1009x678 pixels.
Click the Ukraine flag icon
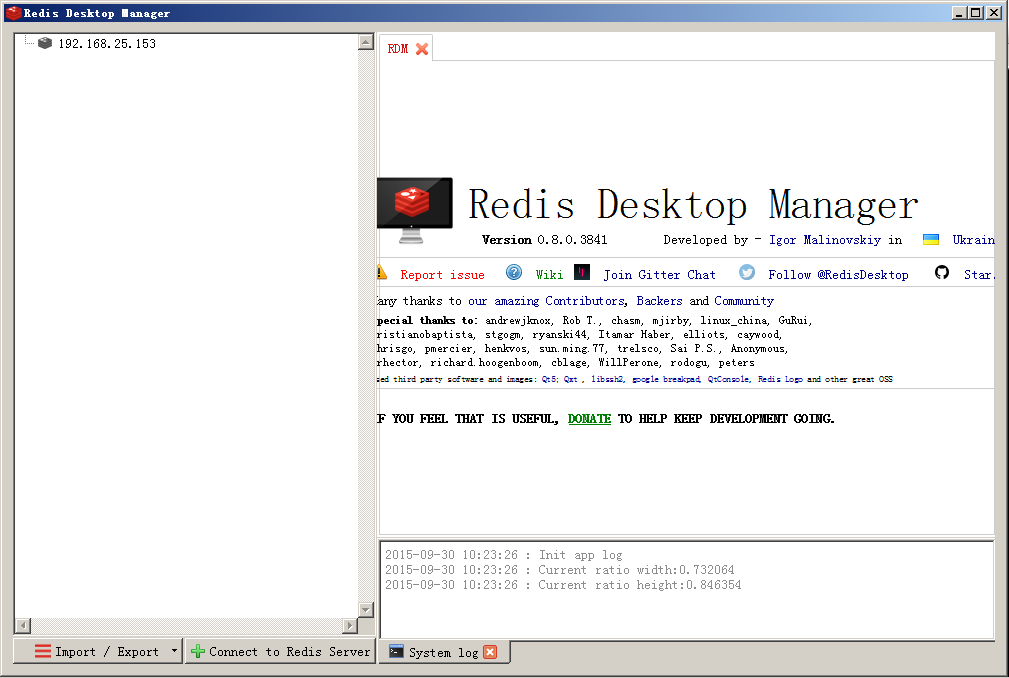point(930,239)
